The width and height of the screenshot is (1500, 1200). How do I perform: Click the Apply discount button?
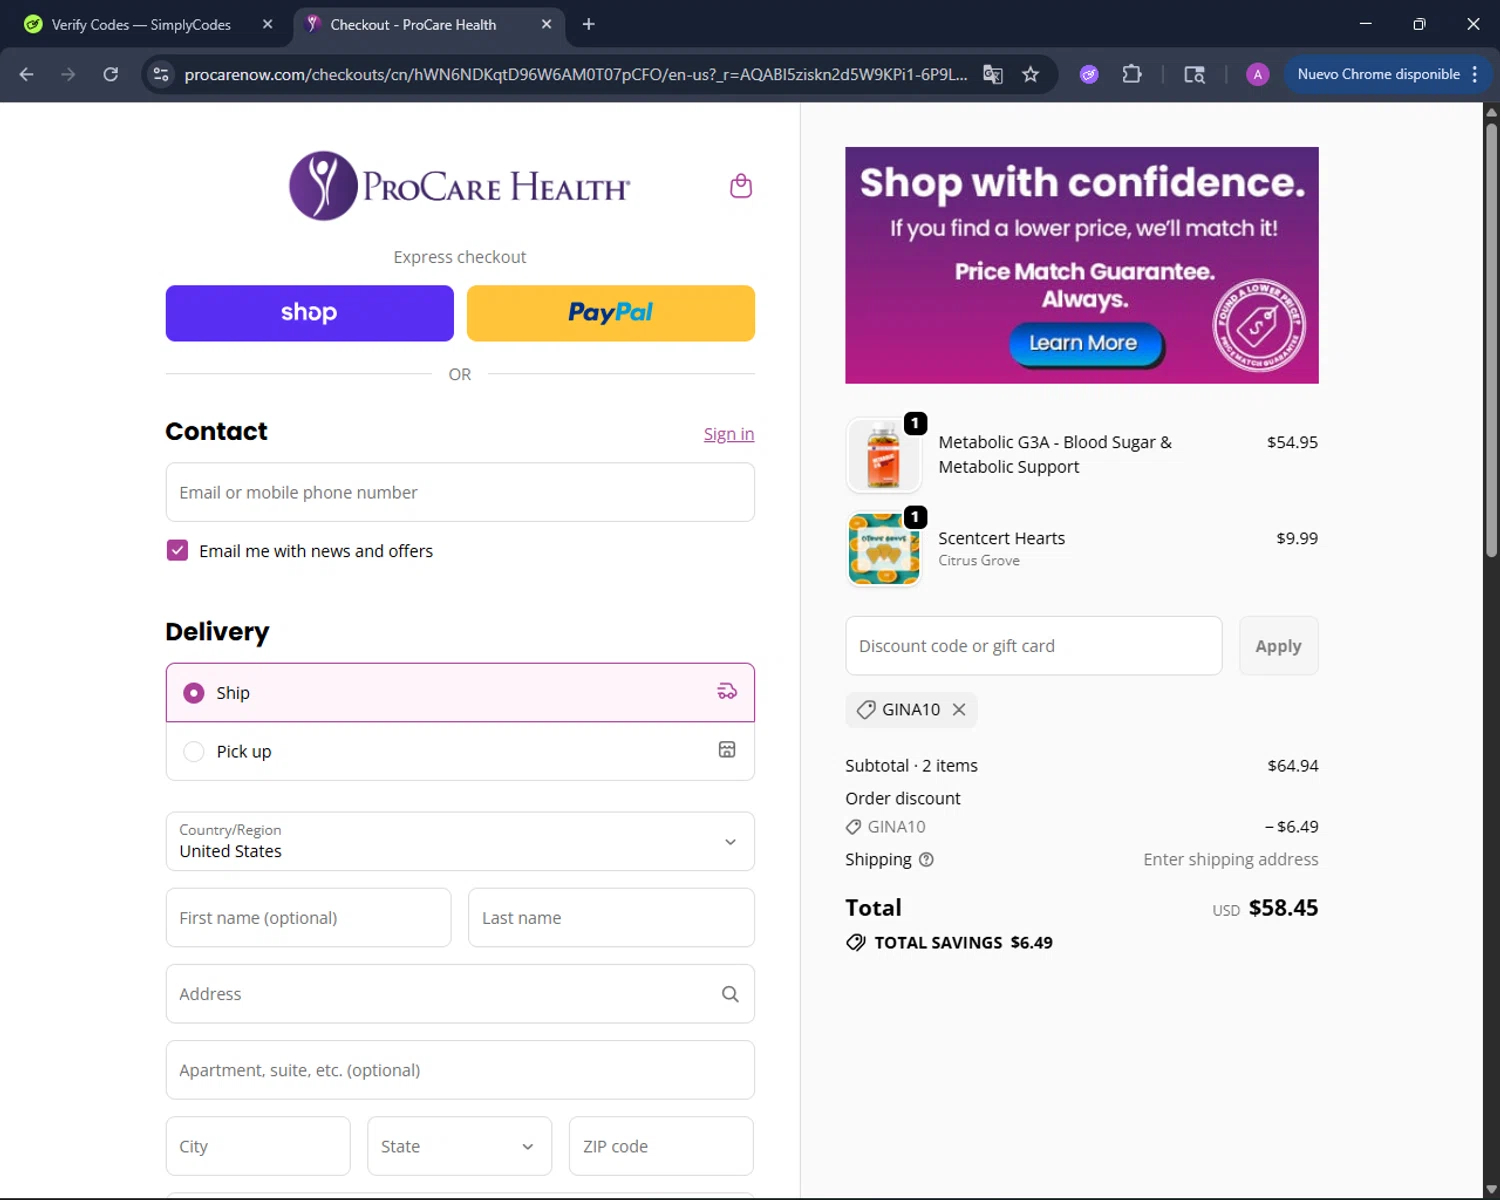point(1278,646)
